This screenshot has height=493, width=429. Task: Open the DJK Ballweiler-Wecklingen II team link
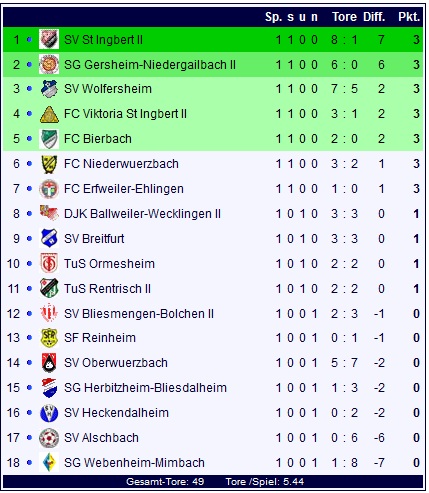pyautogui.click(x=142, y=214)
